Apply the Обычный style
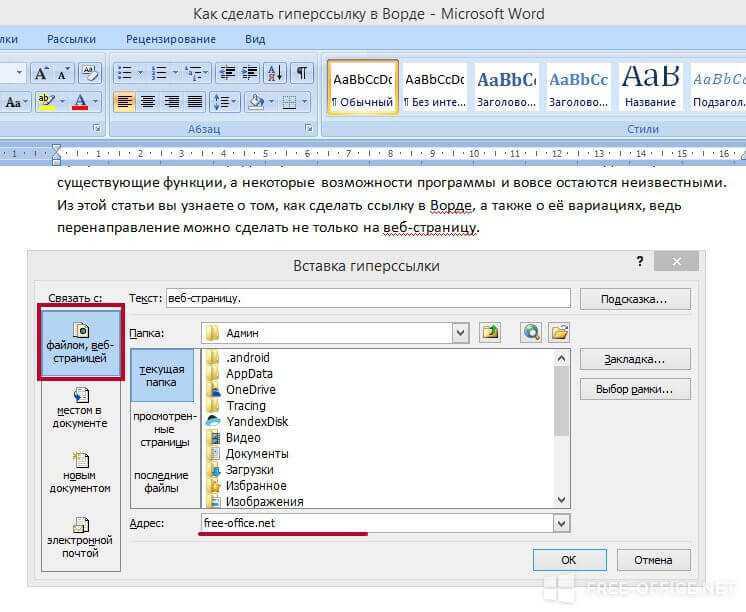Image resolution: width=746 pixels, height=612 pixels. [363, 87]
